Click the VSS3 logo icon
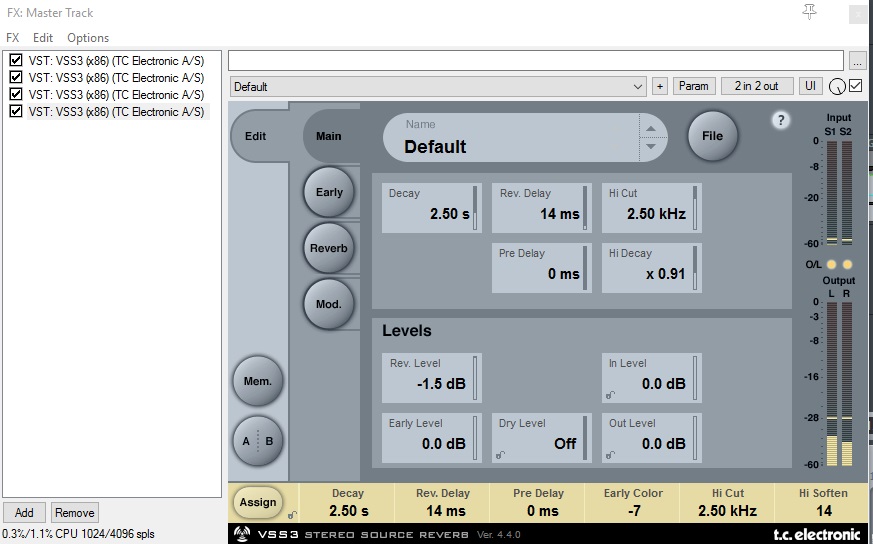Viewport: 873px width, 544px height. pos(242,535)
